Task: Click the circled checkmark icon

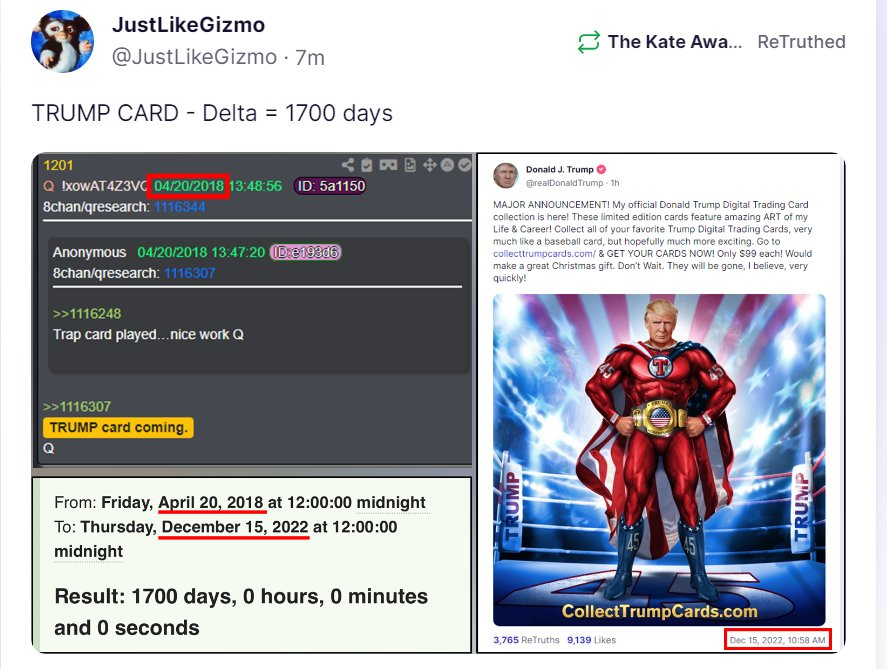Action: pos(465,165)
